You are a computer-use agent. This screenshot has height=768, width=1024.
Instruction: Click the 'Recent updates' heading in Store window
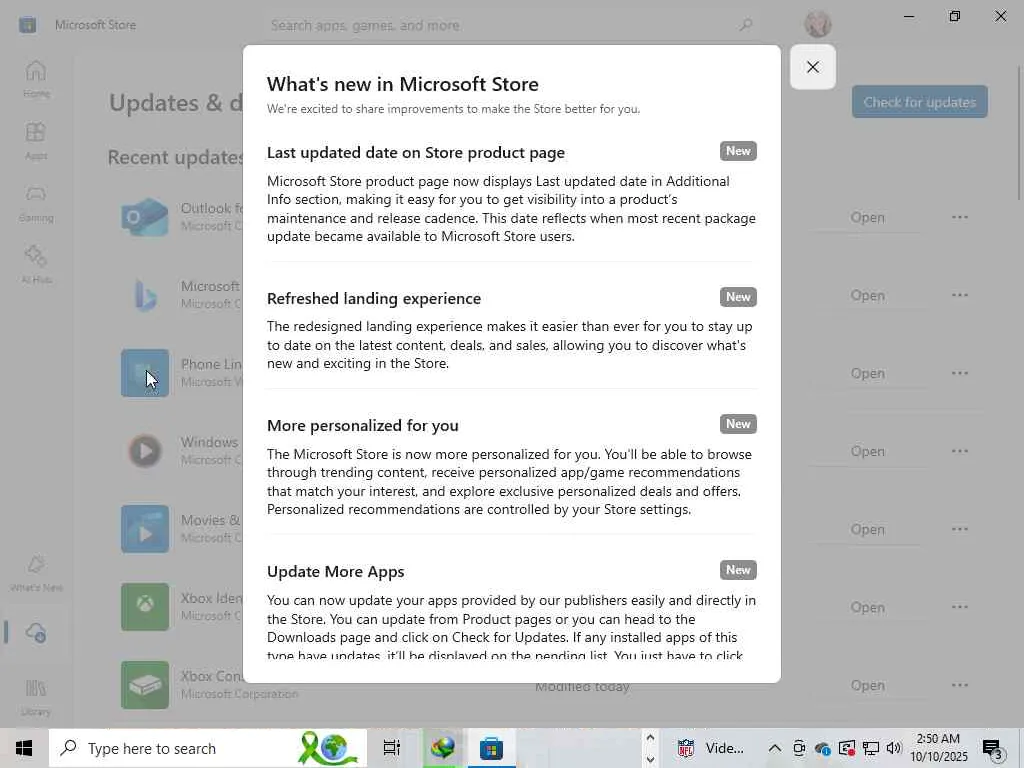coord(175,157)
